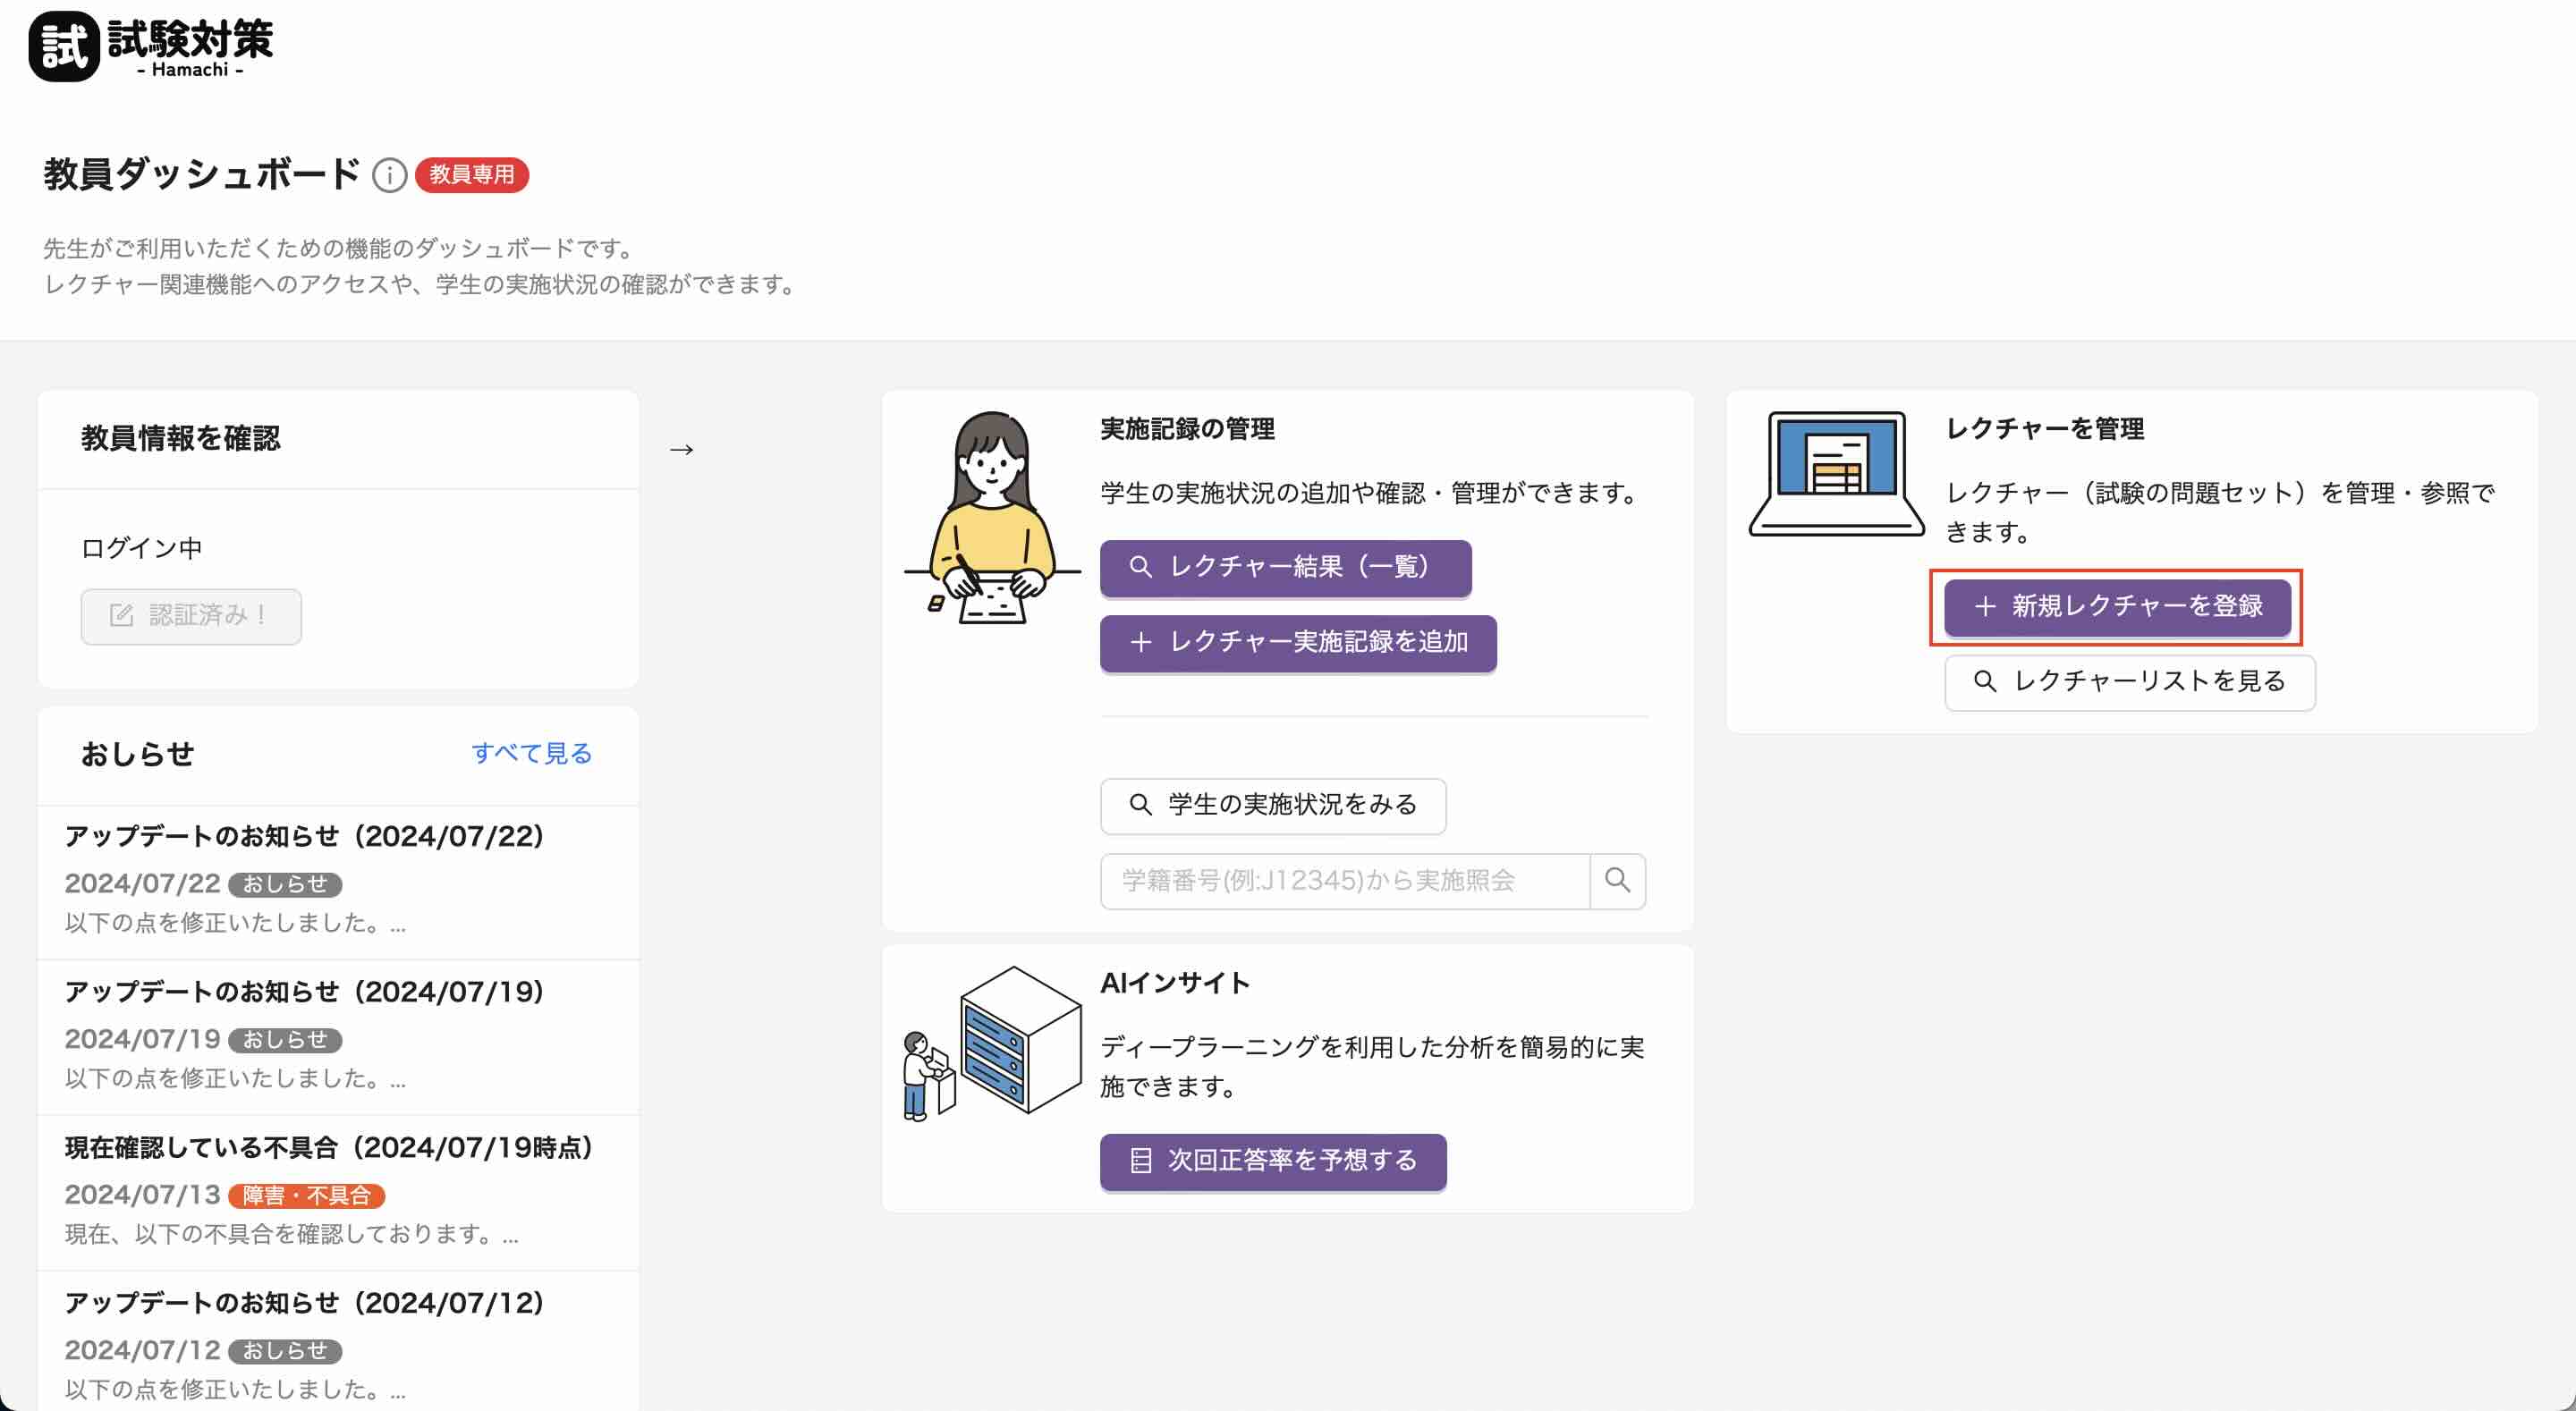Screen dimensions: 2576x1411
Task: Click 新規レクチャーを登録 button
Action: click(2116, 606)
